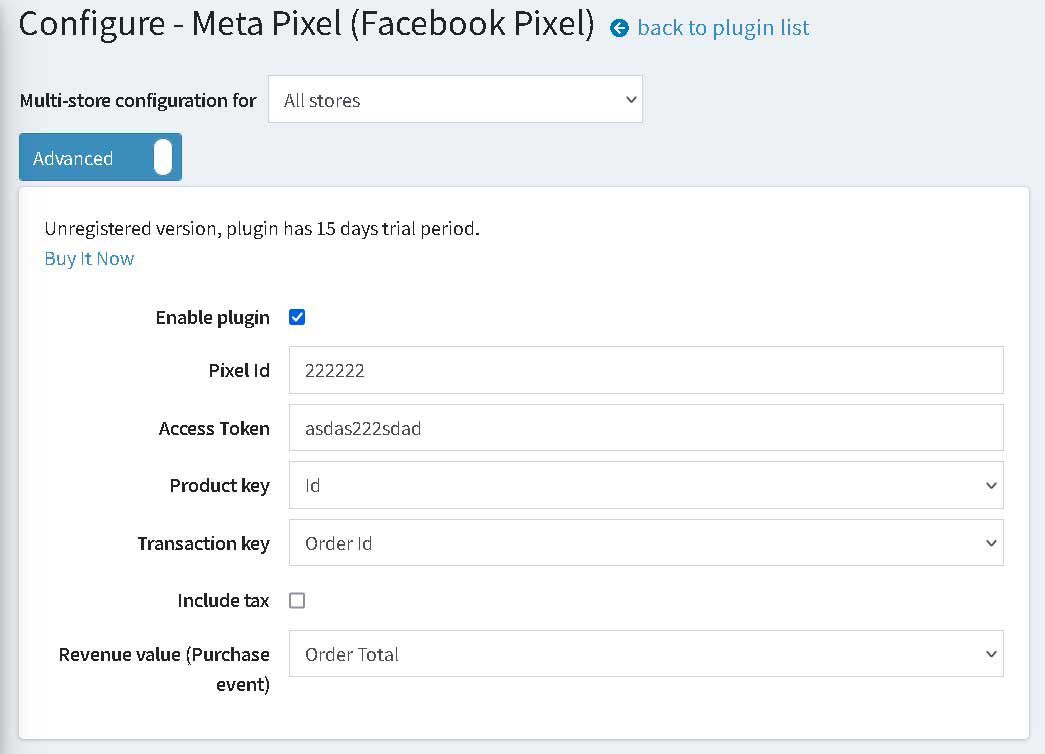Click the Product key dropdown chevron arrow

991,485
